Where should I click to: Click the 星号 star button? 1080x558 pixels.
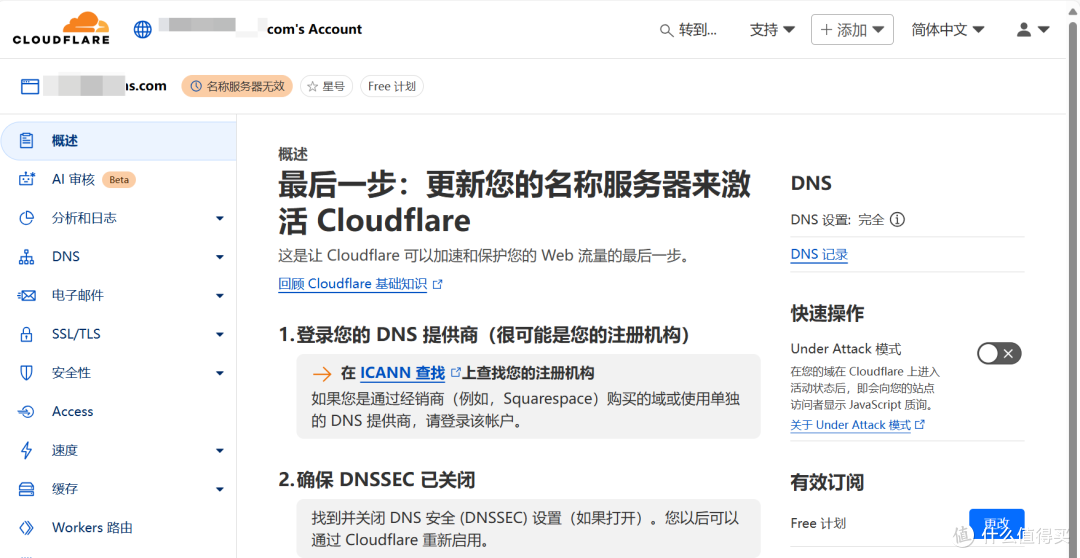326,86
